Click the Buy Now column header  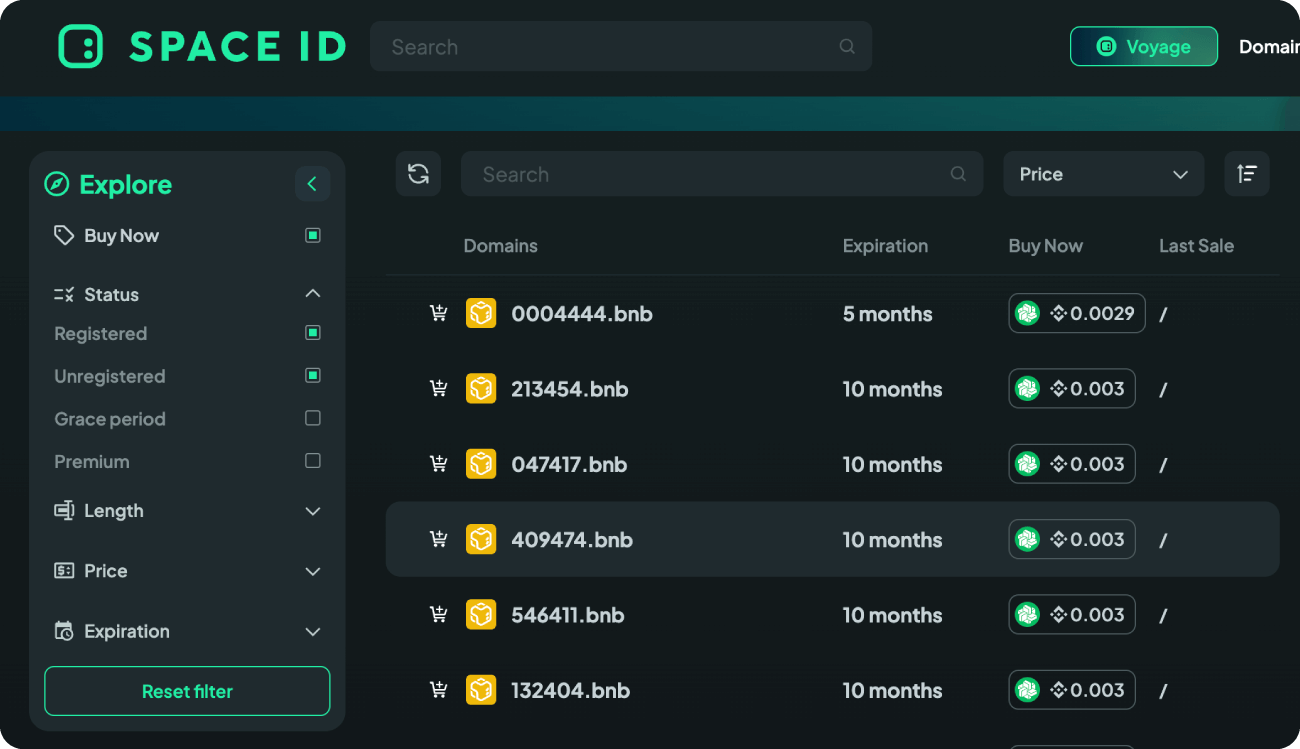click(x=1045, y=246)
